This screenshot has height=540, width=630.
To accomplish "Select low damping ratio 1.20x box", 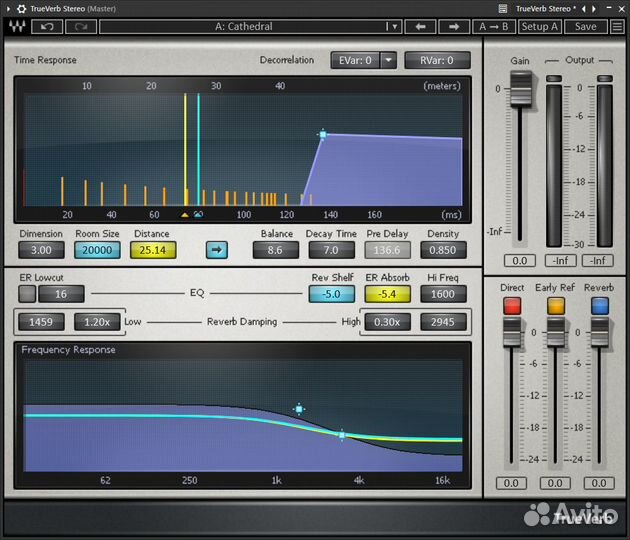I will coord(97,322).
